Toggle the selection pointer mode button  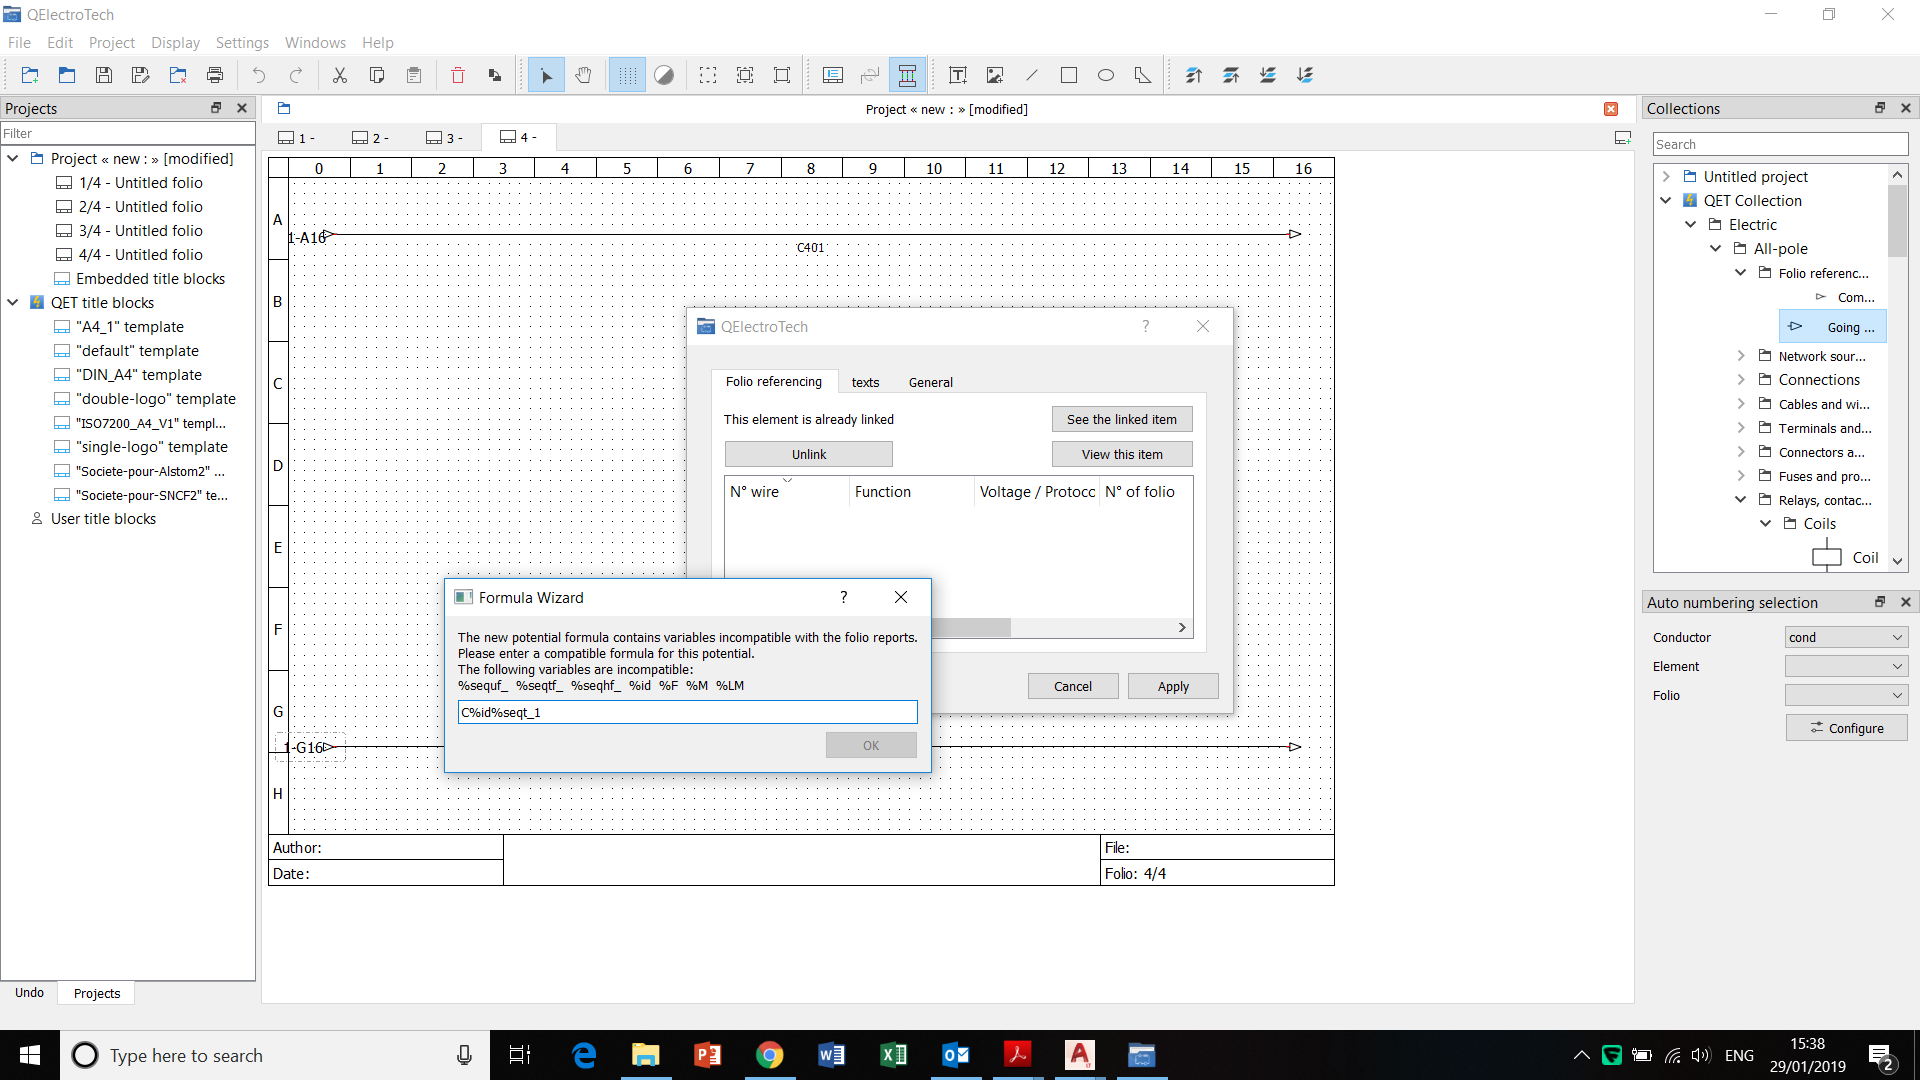[546, 75]
